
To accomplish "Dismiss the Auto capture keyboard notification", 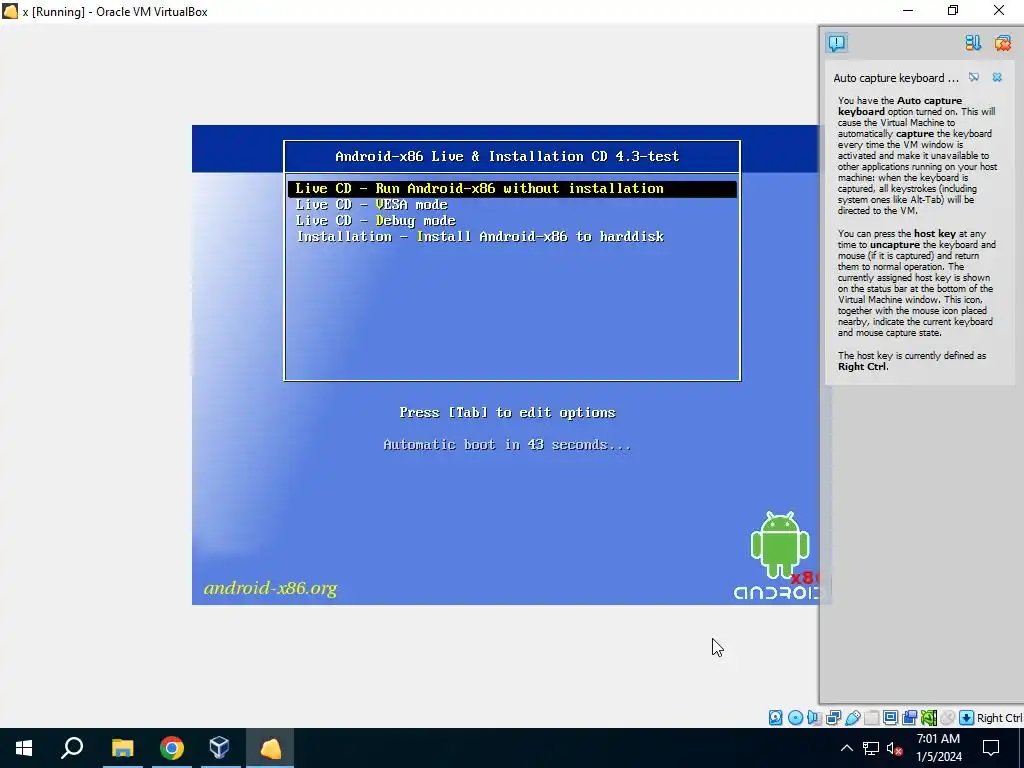I will point(997,78).
